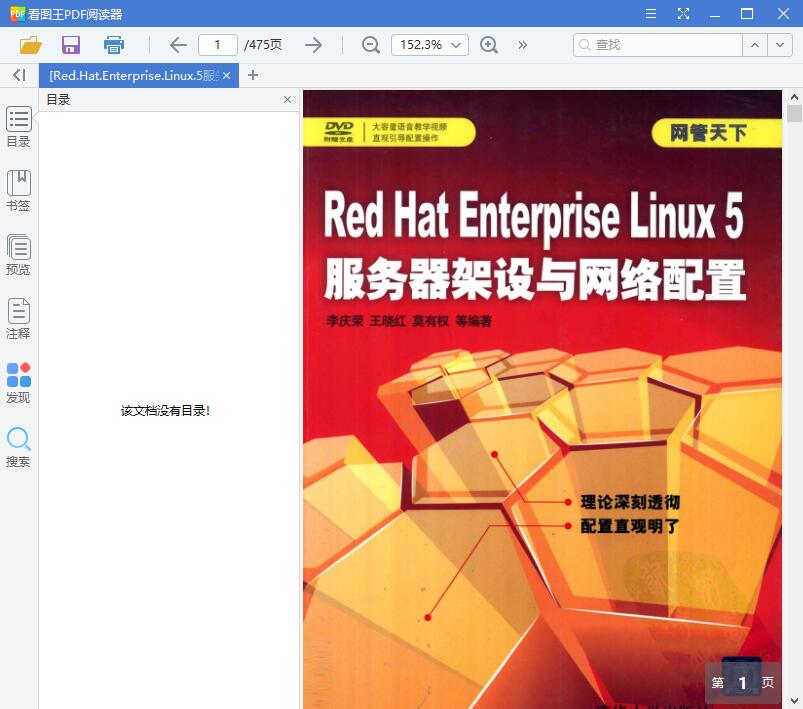Close the 看图王PDF阅读器 window
Image resolution: width=803 pixels, height=709 pixels.
783,13
